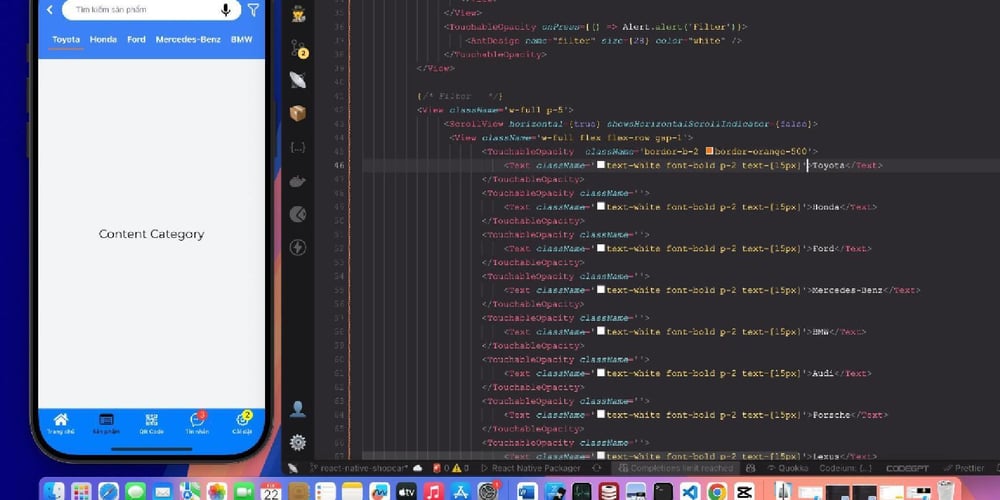This screenshot has height=500, width=1000.
Task: Open Apple TV from the Dock
Action: coord(406,492)
